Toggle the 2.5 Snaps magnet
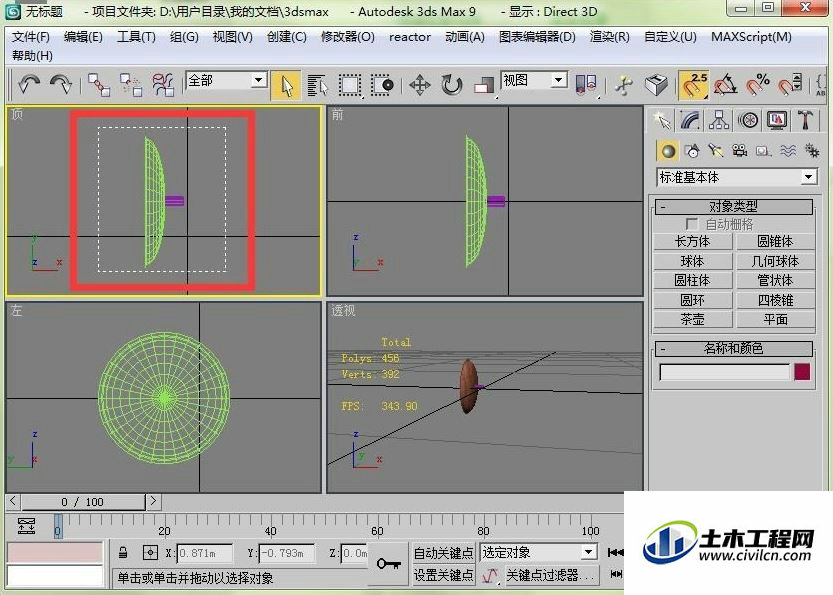Image resolution: width=833 pixels, height=595 pixels. (x=694, y=86)
